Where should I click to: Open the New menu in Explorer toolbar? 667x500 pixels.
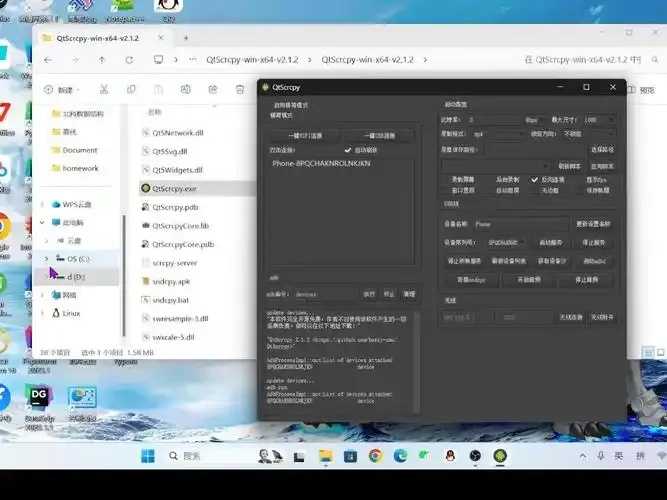point(61,90)
